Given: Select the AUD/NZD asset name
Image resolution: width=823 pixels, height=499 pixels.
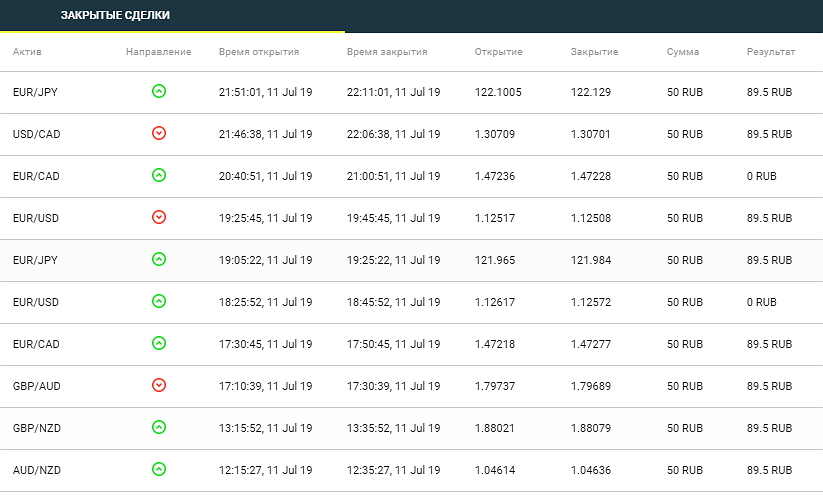Looking at the screenshot, I should point(37,470).
